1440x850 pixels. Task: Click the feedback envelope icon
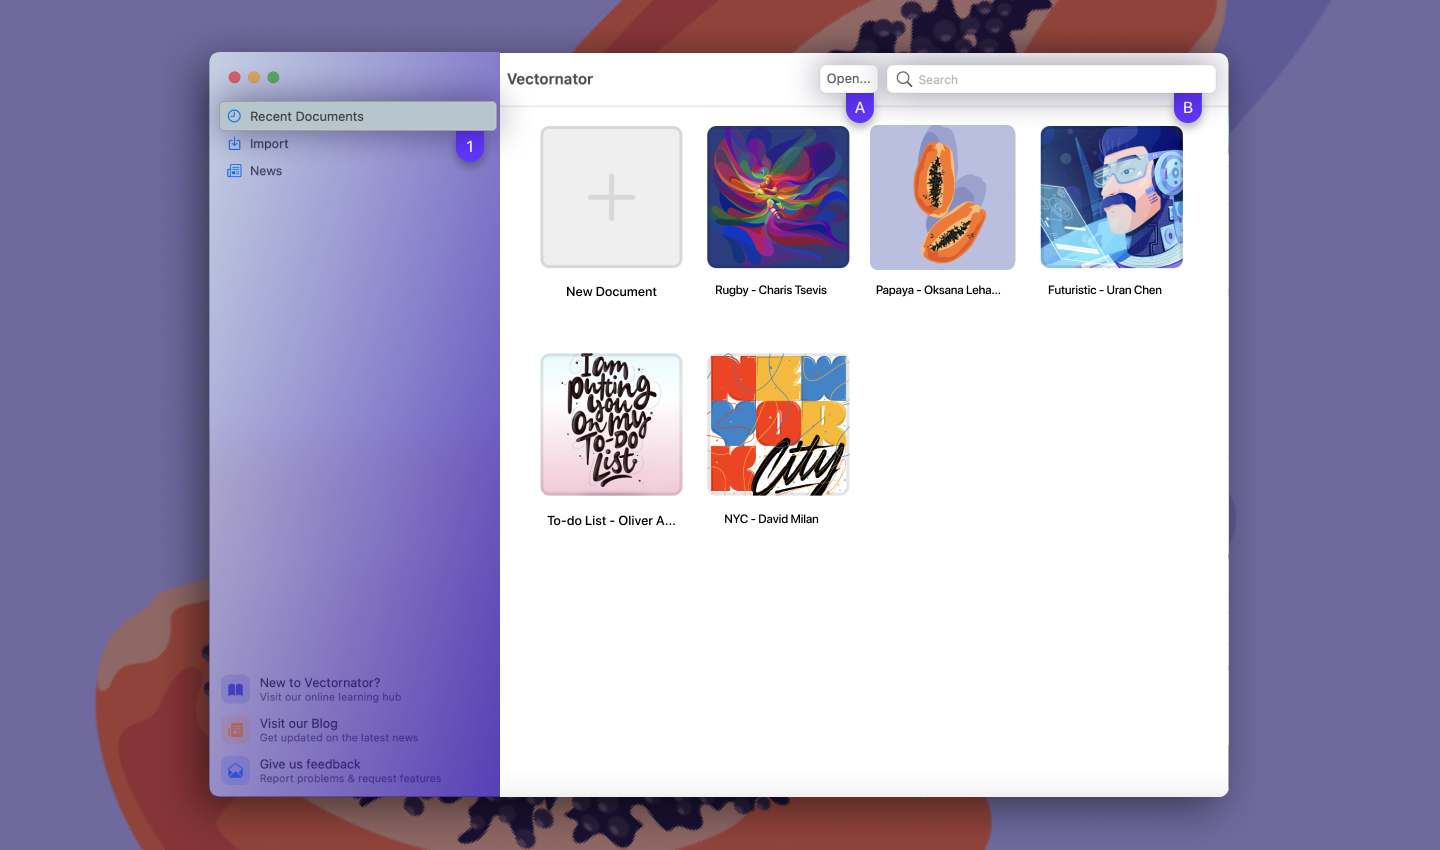coord(236,770)
